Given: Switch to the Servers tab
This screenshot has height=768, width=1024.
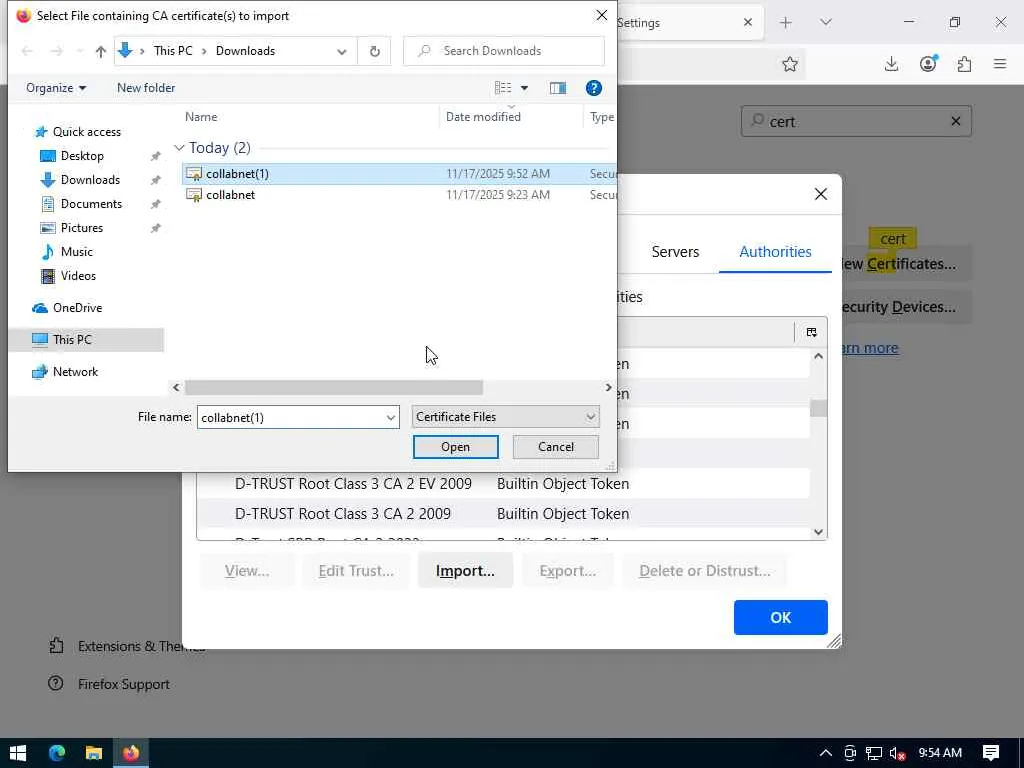Looking at the screenshot, I should [x=675, y=252].
